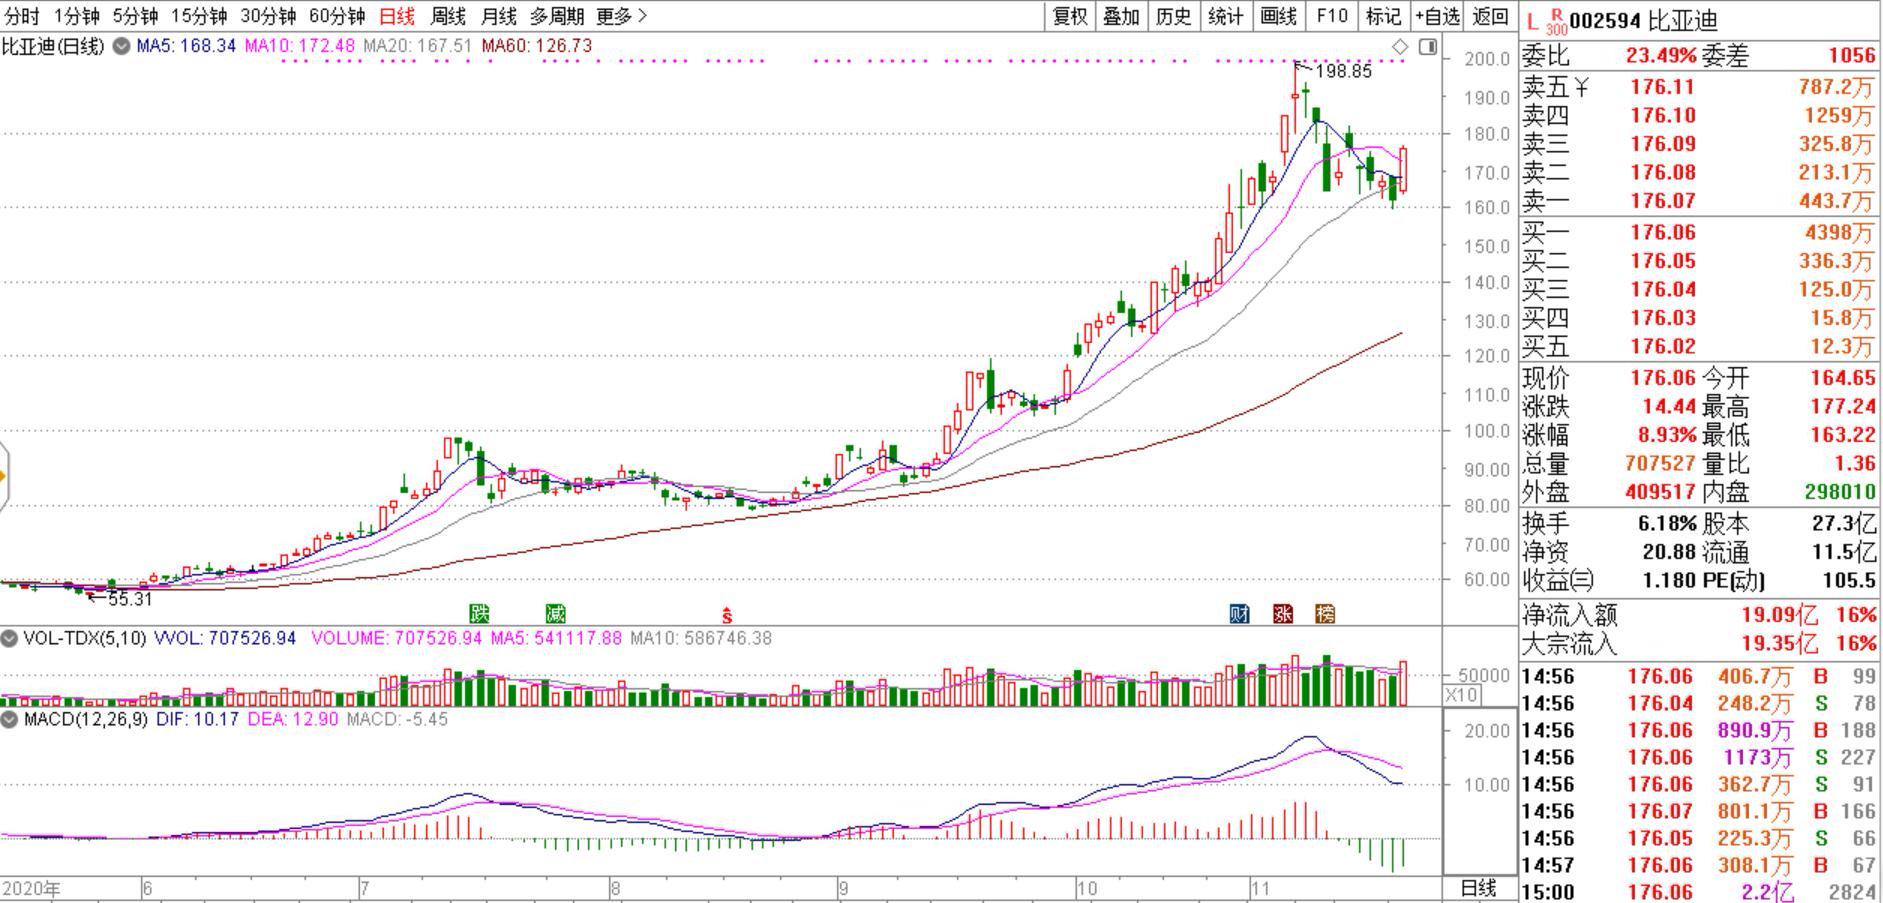Image resolution: width=1883 pixels, height=903 pixels.
Task: Click the ¥ symbol next to 卖五
Action: 1581,88
